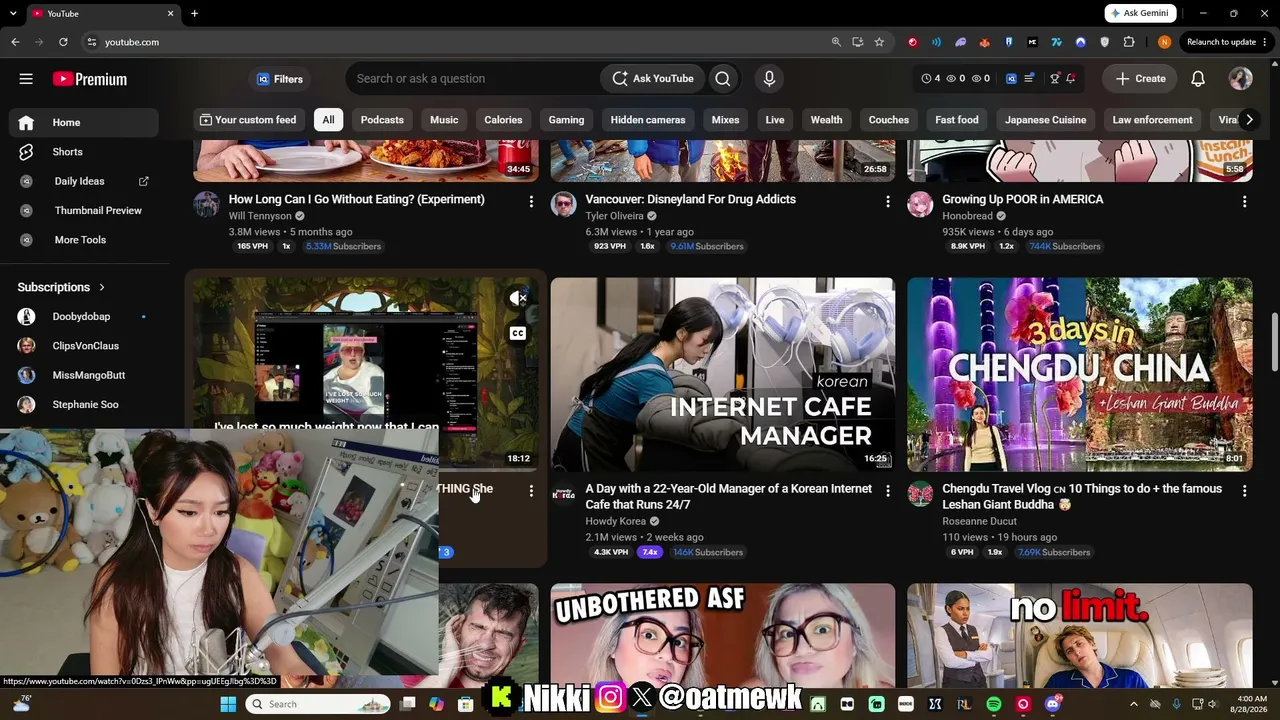Image resolution: width=1280 pixels, height=720 pixels.
Task: Select the Wealth filter chip
Action: pos(826,120)
